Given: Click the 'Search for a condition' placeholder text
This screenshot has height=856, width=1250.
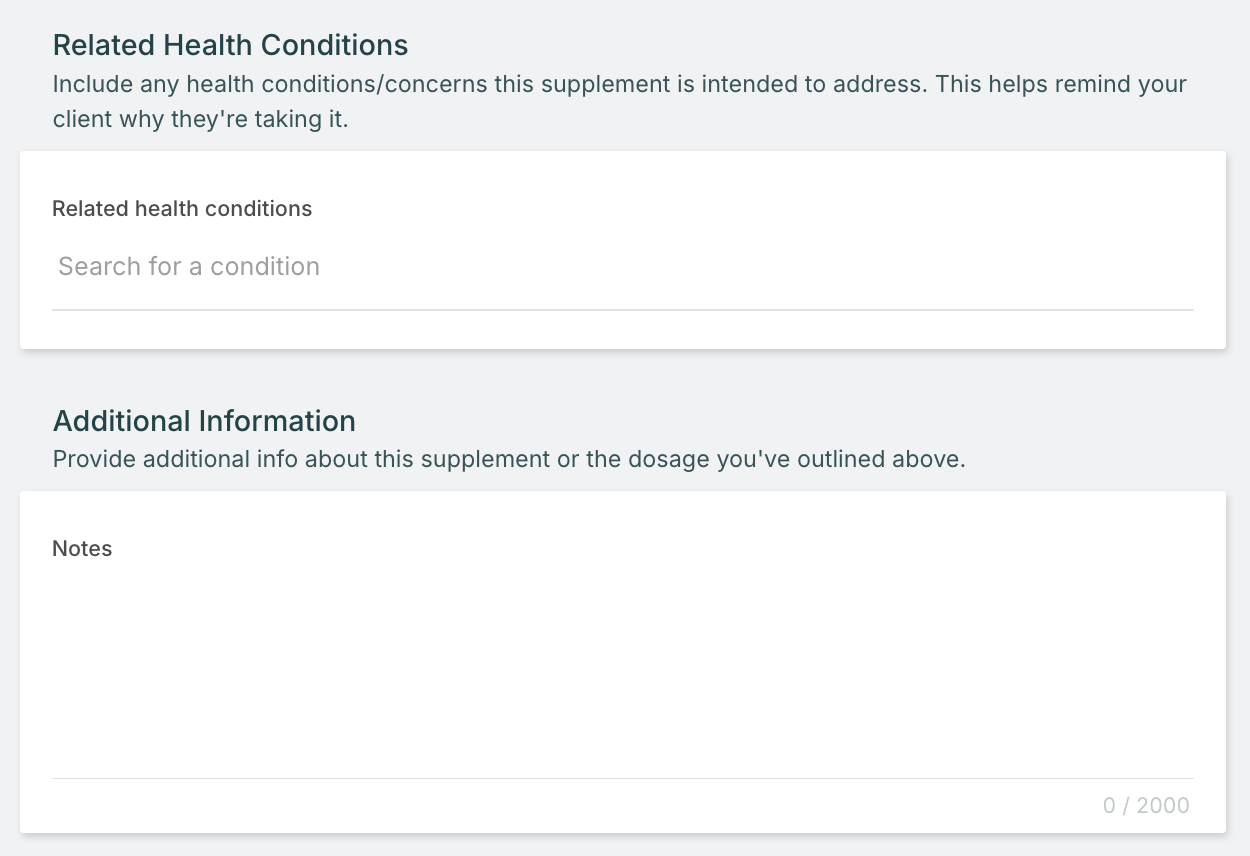Looking at the screenshot, I should tap(189, 267).
